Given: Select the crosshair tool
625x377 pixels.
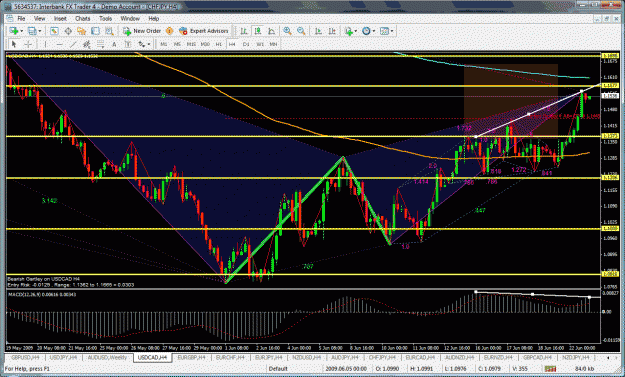Looking at the screenshot, I should [x=28, y=44].
